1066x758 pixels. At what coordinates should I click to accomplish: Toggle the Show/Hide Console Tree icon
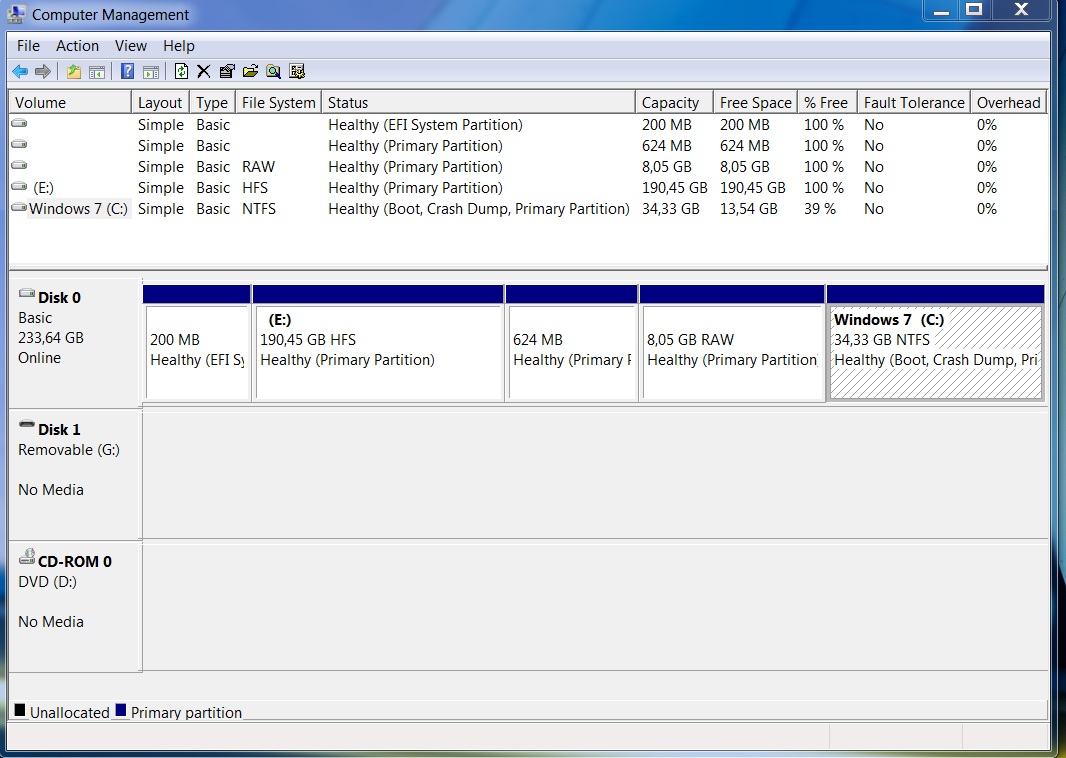point(97,71)
